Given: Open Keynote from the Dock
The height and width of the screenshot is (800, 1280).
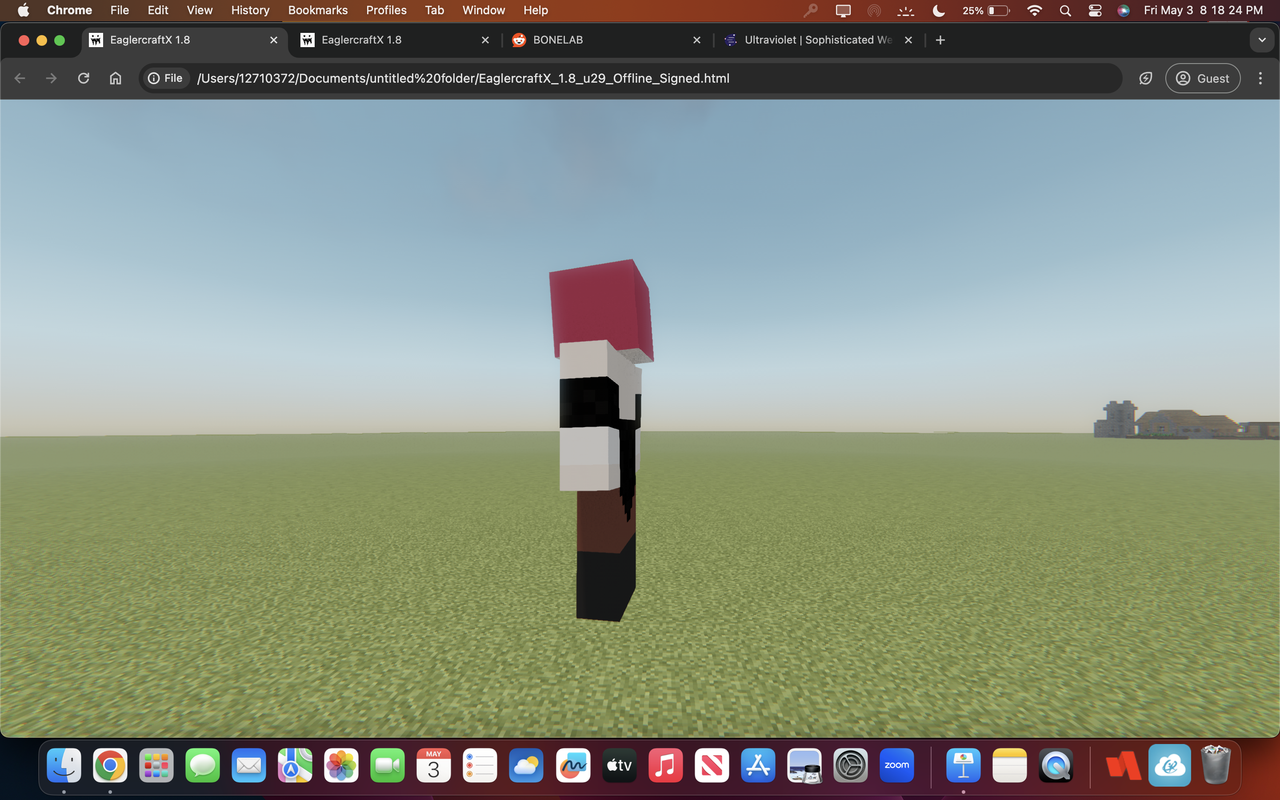Looking at the screenshot, I should pyautogui.click(x=964, y=766).
